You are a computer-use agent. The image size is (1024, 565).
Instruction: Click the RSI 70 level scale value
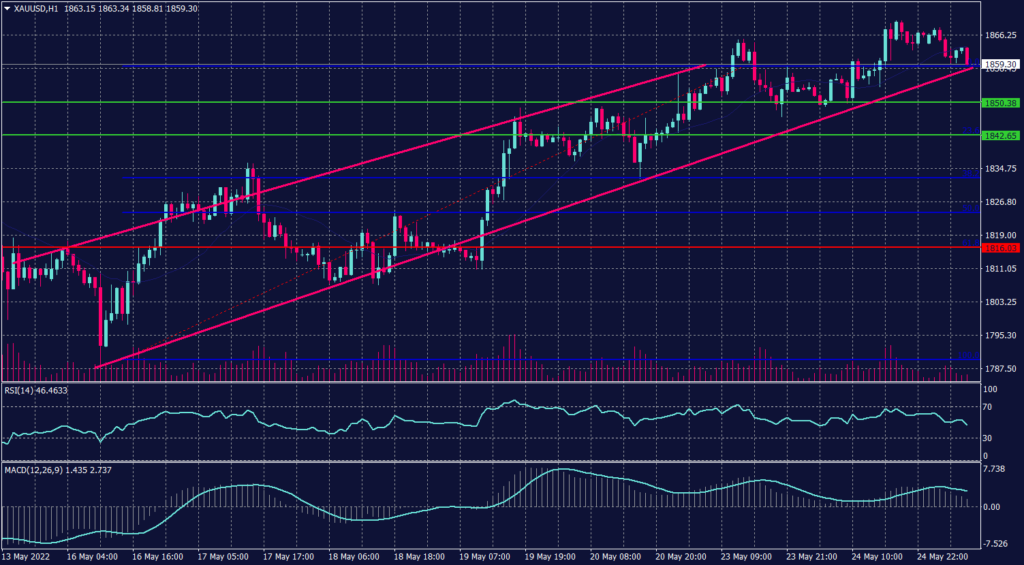coord(986,409)
